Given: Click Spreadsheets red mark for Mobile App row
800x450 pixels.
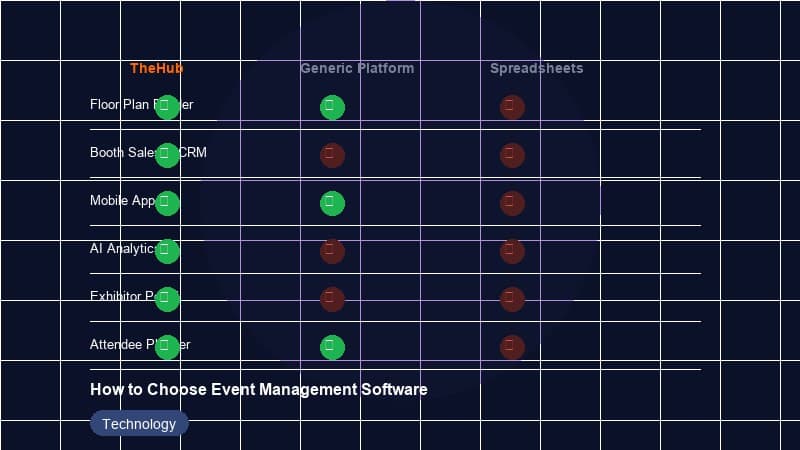Looking at the screenshot, I should (512, 203).
